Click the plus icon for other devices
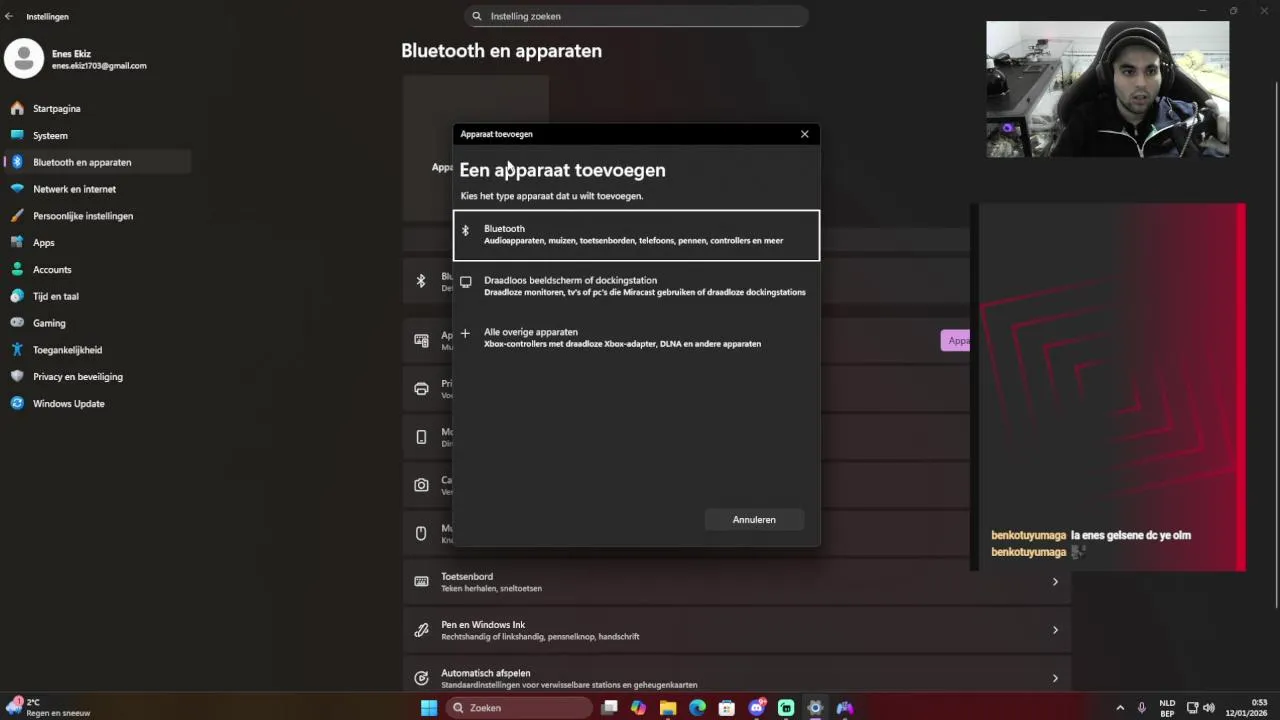The height and width of the screenshot is (720, 1280). click(465, 333)
